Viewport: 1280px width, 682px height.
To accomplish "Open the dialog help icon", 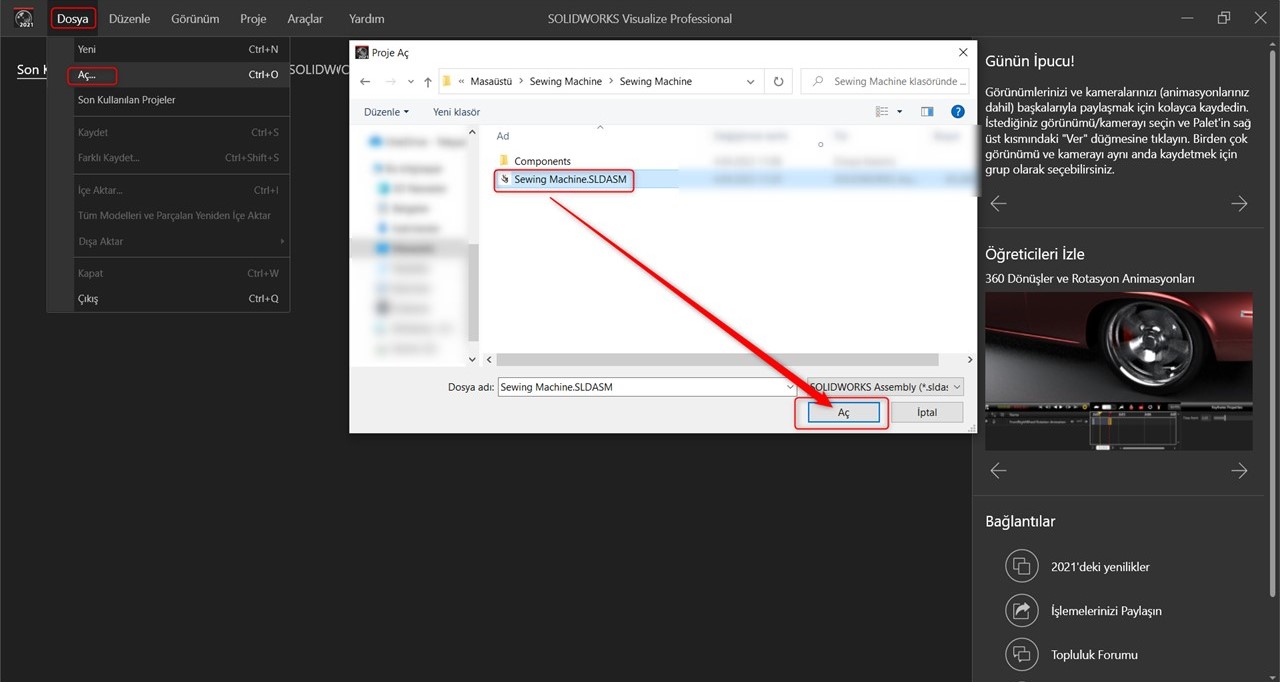I will pyautogui.click(x=958, y=112).
